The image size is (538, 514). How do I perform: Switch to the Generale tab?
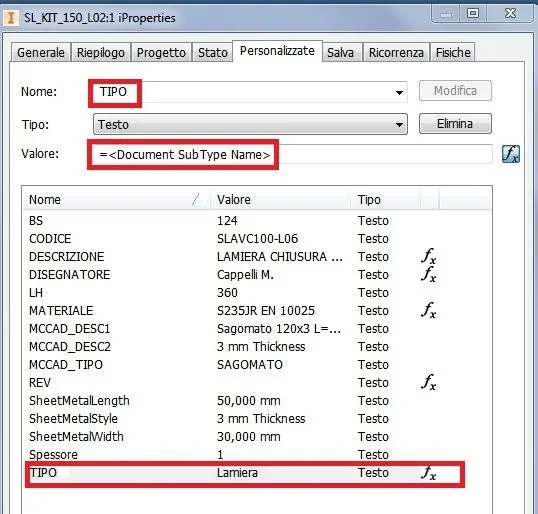click(x=40, y=52)
